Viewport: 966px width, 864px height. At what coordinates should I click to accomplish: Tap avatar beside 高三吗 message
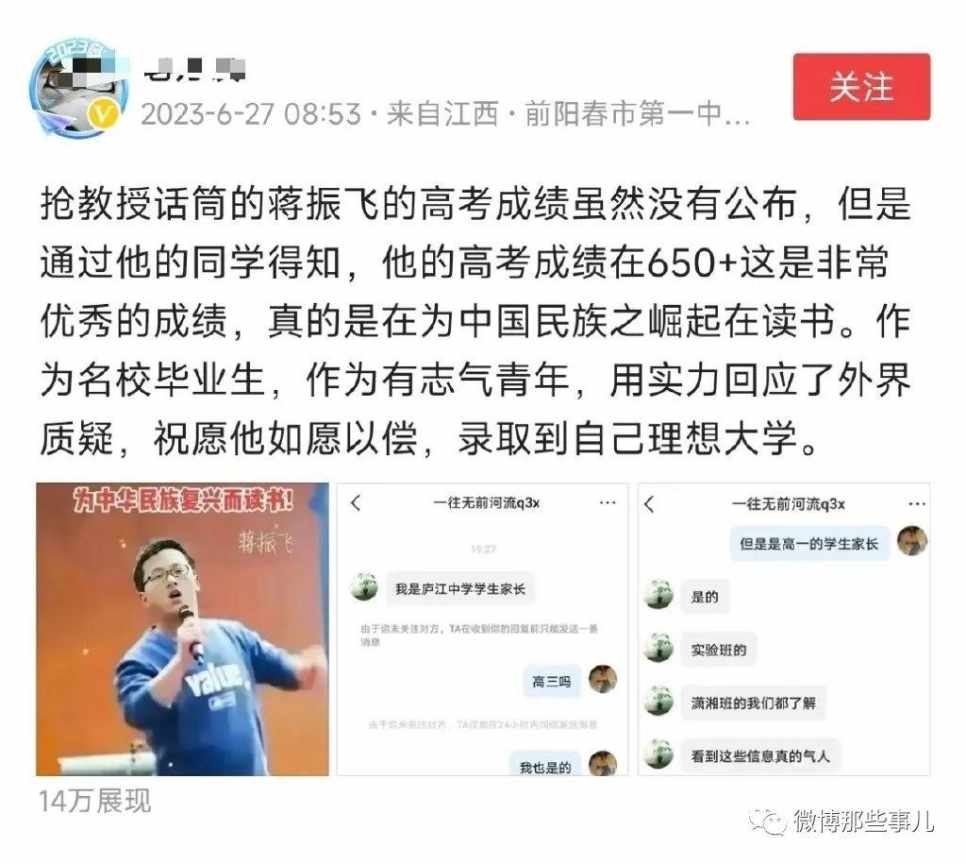[x=602, y=679]
